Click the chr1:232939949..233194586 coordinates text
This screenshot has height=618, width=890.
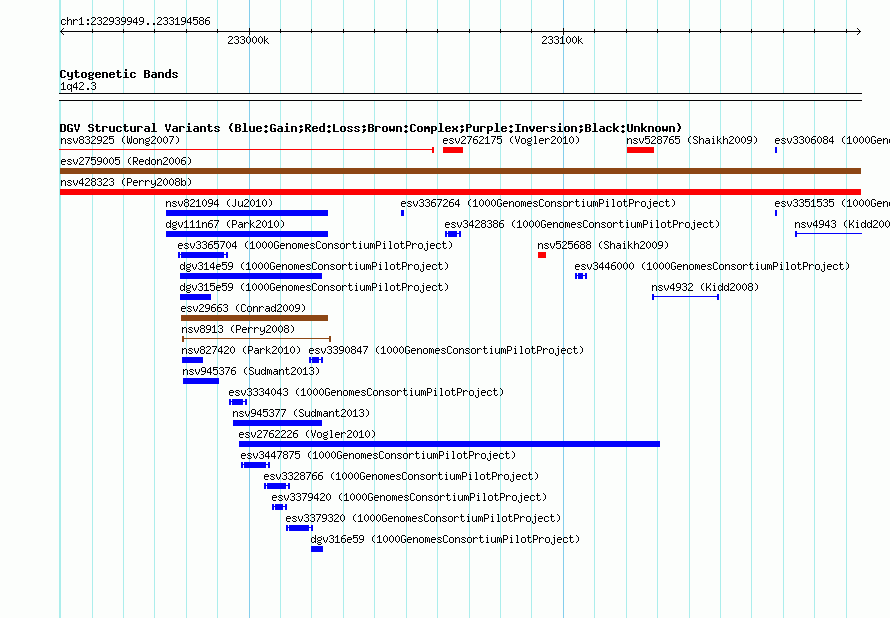(x=135, y=21)
